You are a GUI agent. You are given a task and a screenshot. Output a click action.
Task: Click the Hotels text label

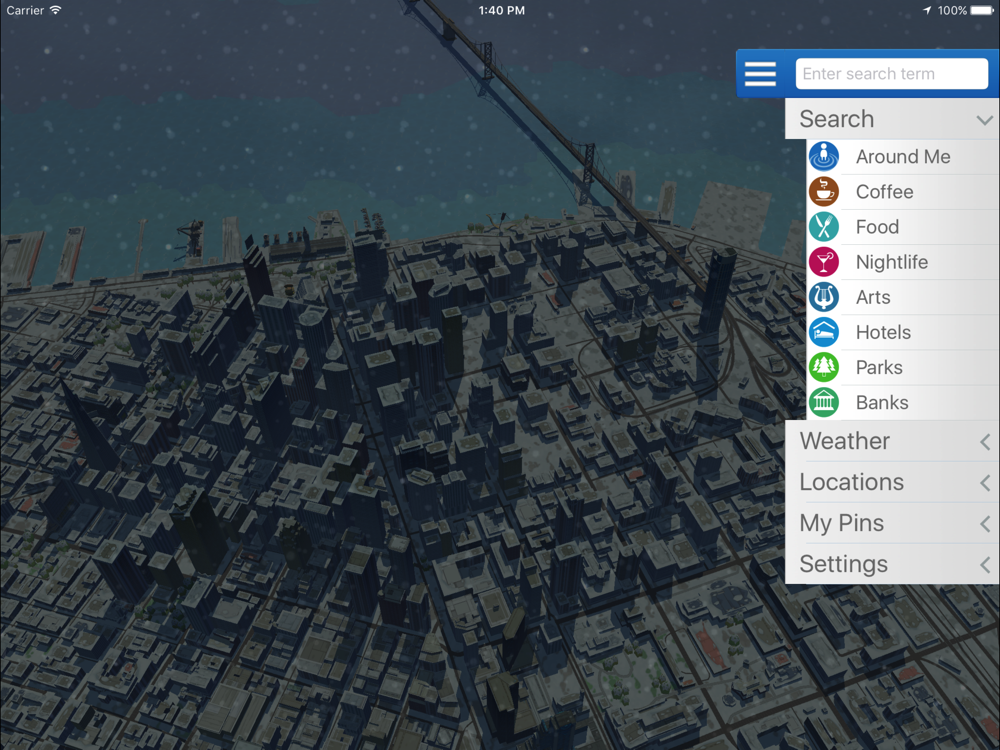(x=883, y=332)
